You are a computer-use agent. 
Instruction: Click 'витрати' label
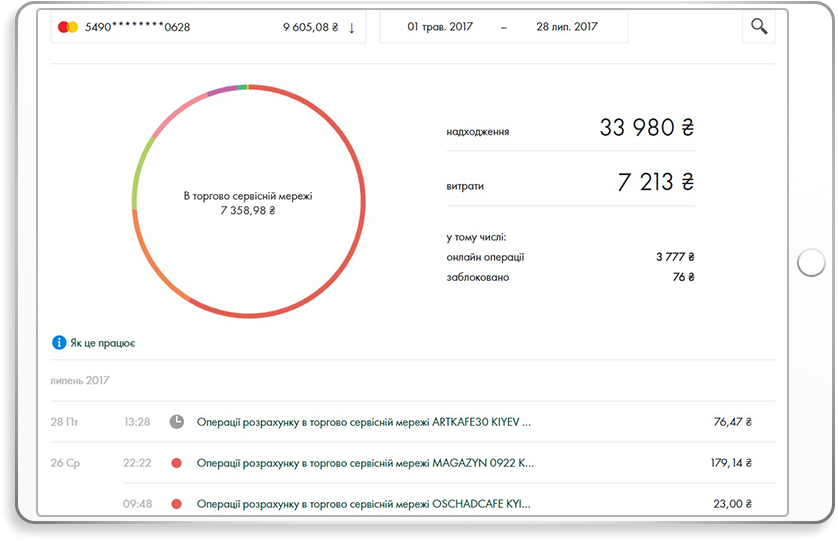point(465,186)
